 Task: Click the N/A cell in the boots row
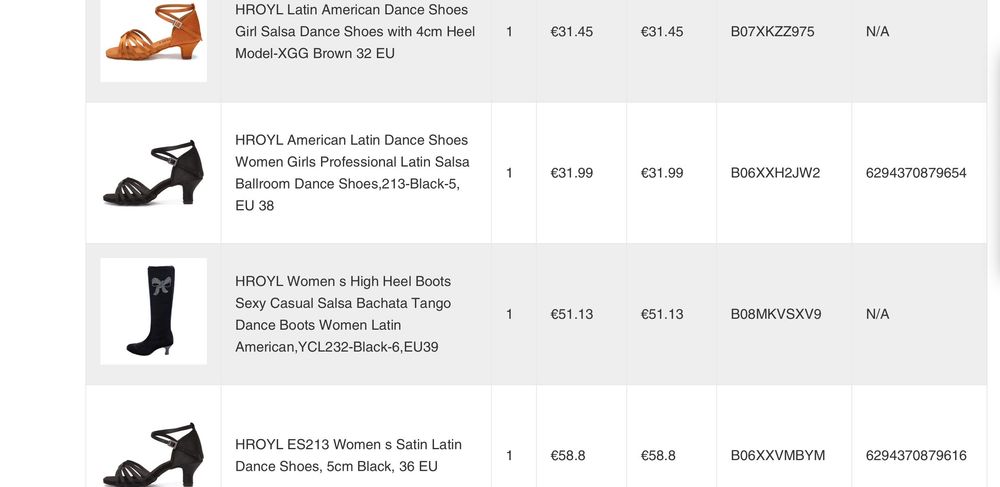877,314
